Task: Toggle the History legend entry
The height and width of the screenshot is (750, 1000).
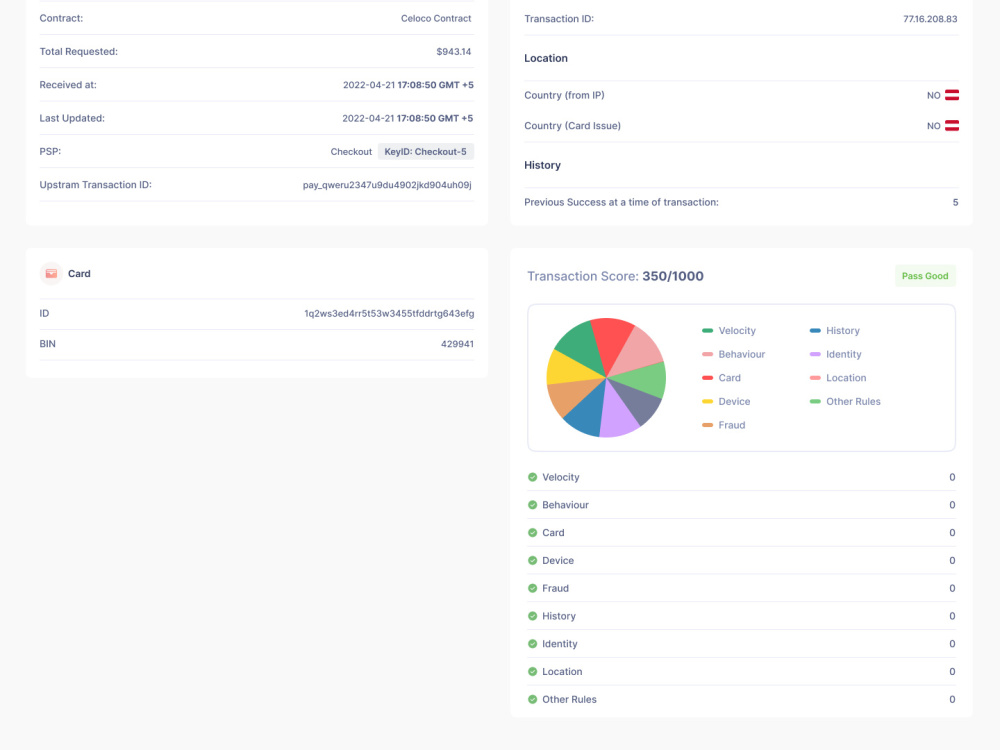Action: click(834, 330)
